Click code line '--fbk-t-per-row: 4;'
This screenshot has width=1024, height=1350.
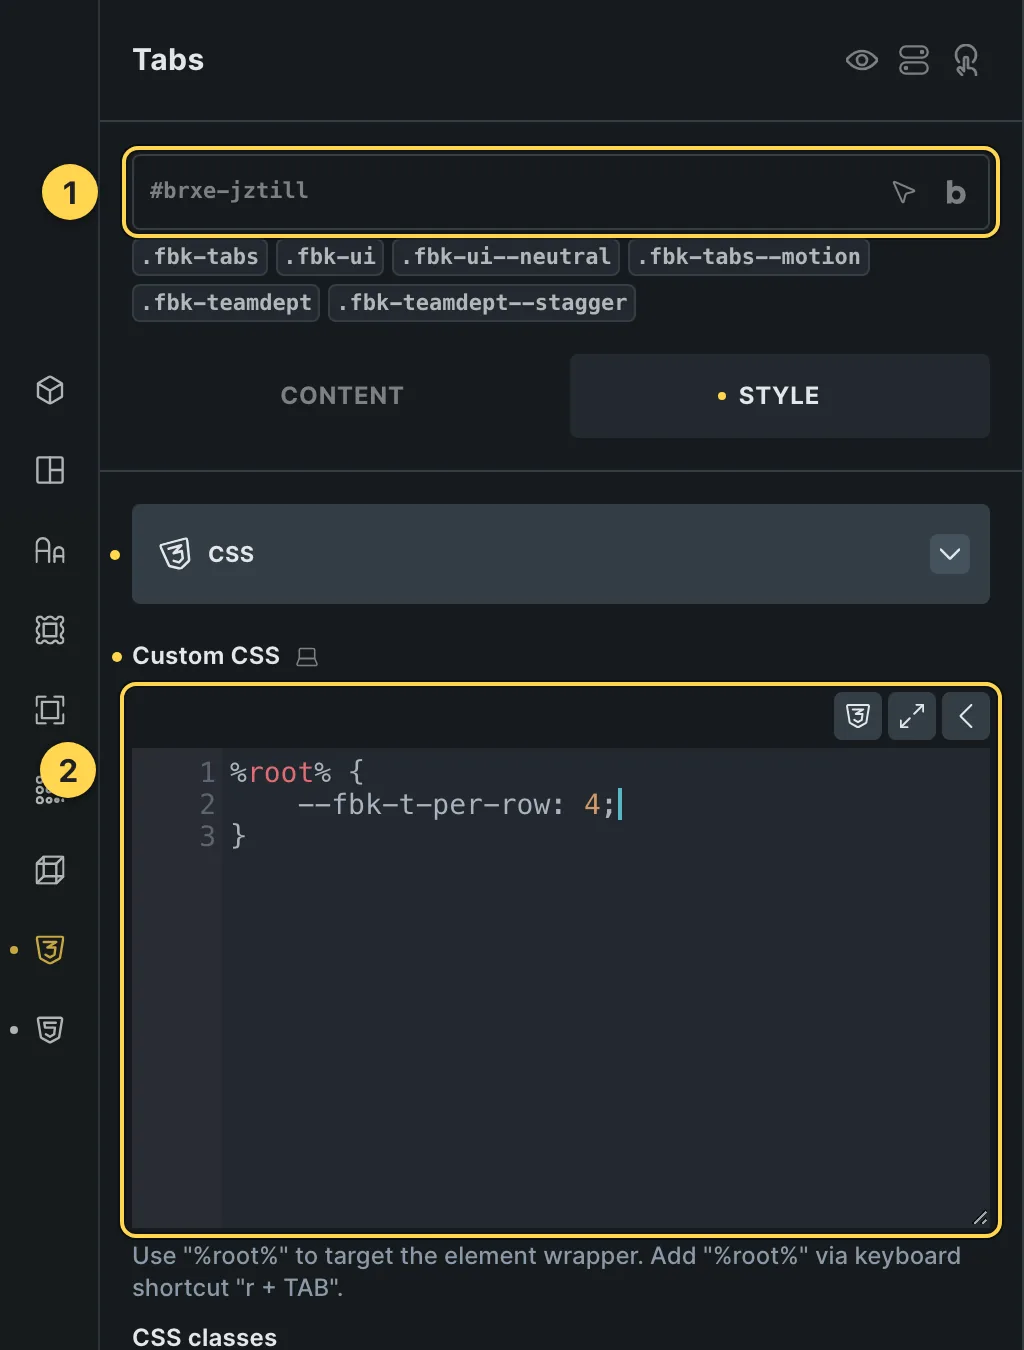(x=456, y=804)
